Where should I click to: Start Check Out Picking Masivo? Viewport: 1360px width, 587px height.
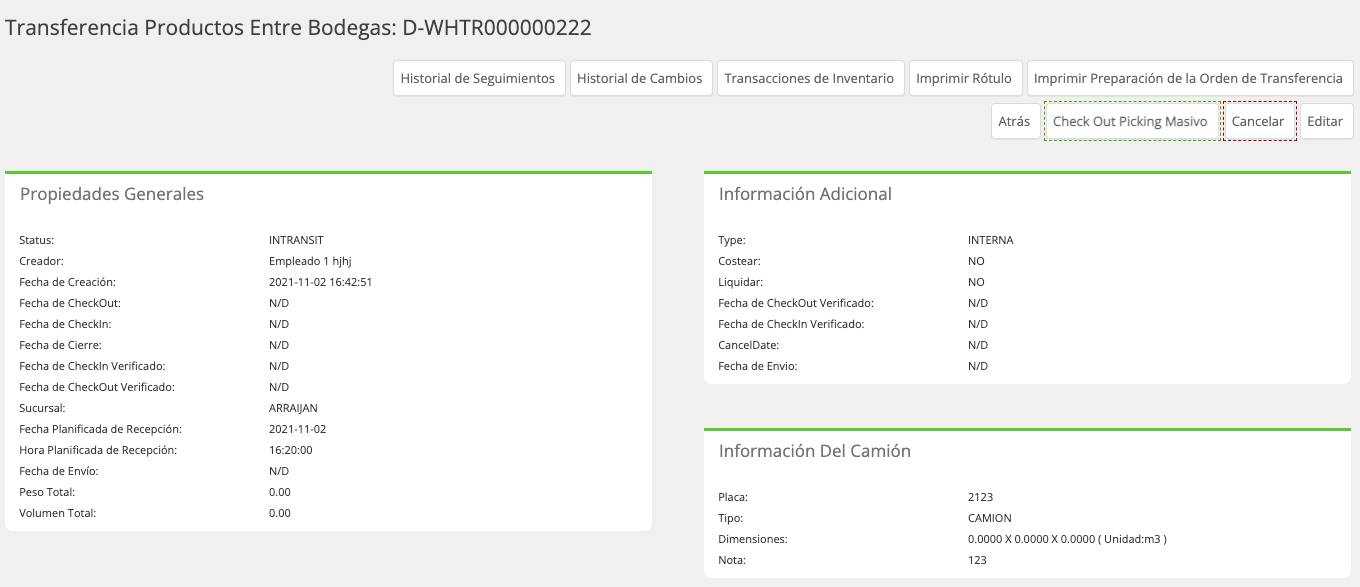[x=1131, y=121]
